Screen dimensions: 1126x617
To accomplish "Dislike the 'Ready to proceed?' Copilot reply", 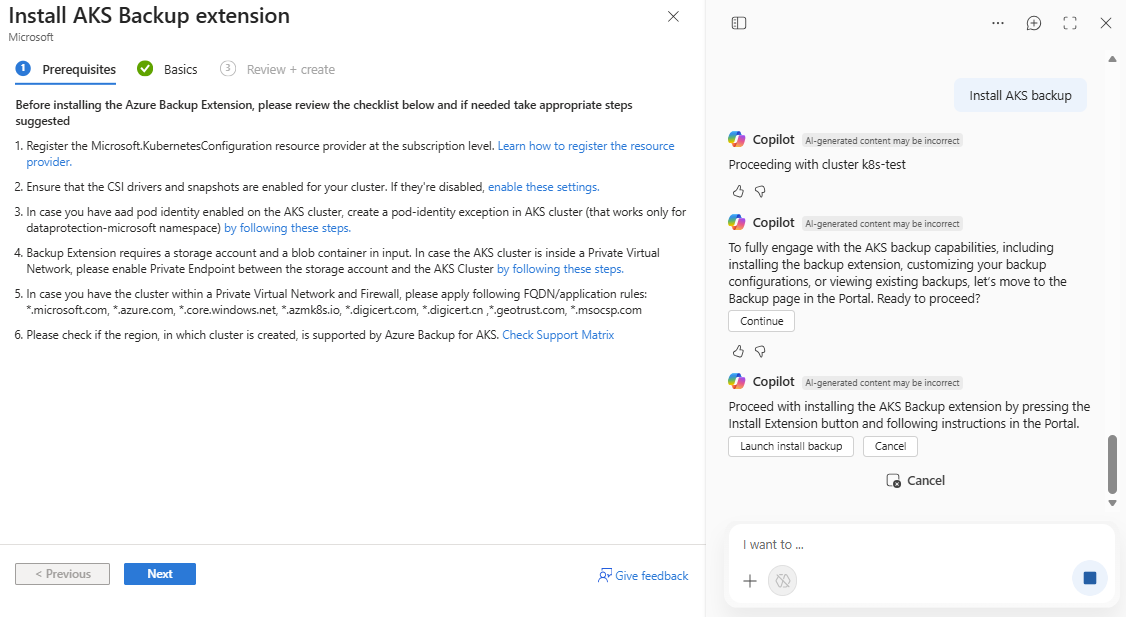I will tap(760, 351).
